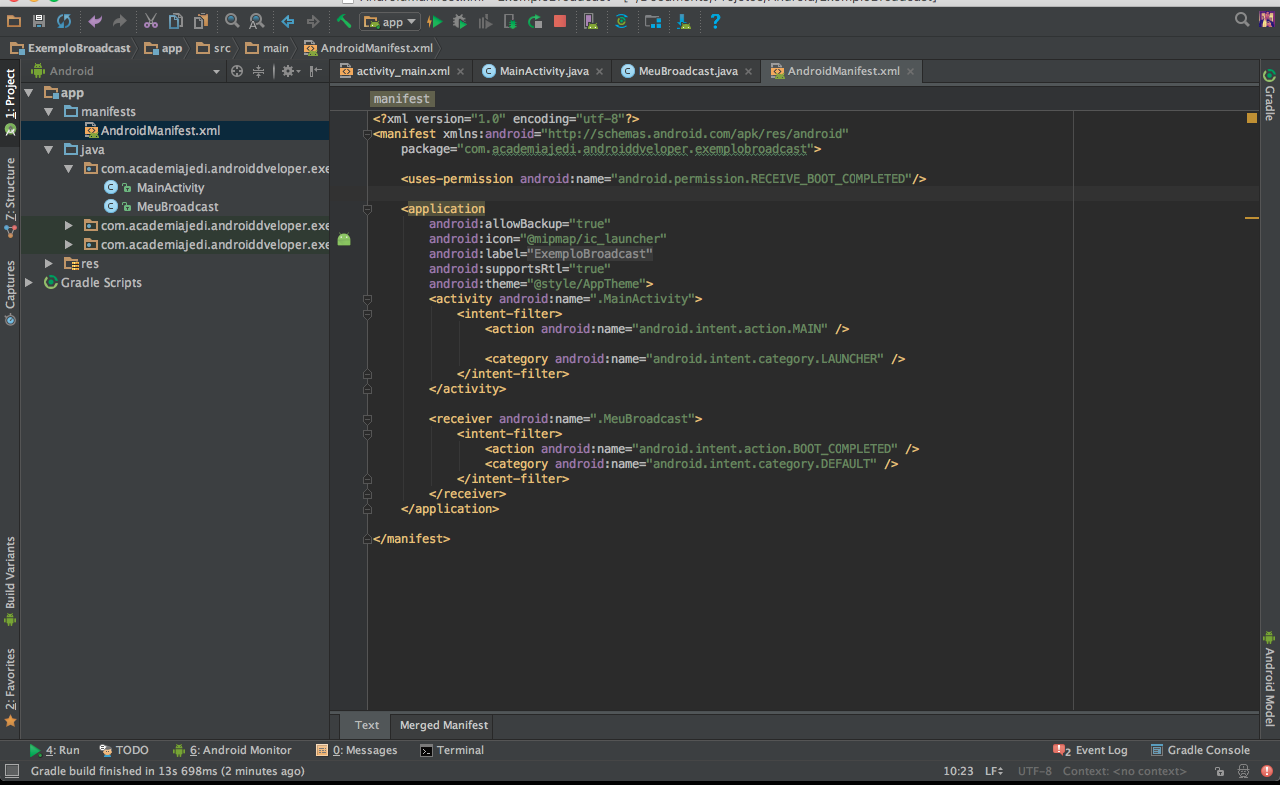Viewport: 1280px width, 785px height.
Task: Click the Sync/refresh icon in the toolbar
Action: click(x=64, y=21)
